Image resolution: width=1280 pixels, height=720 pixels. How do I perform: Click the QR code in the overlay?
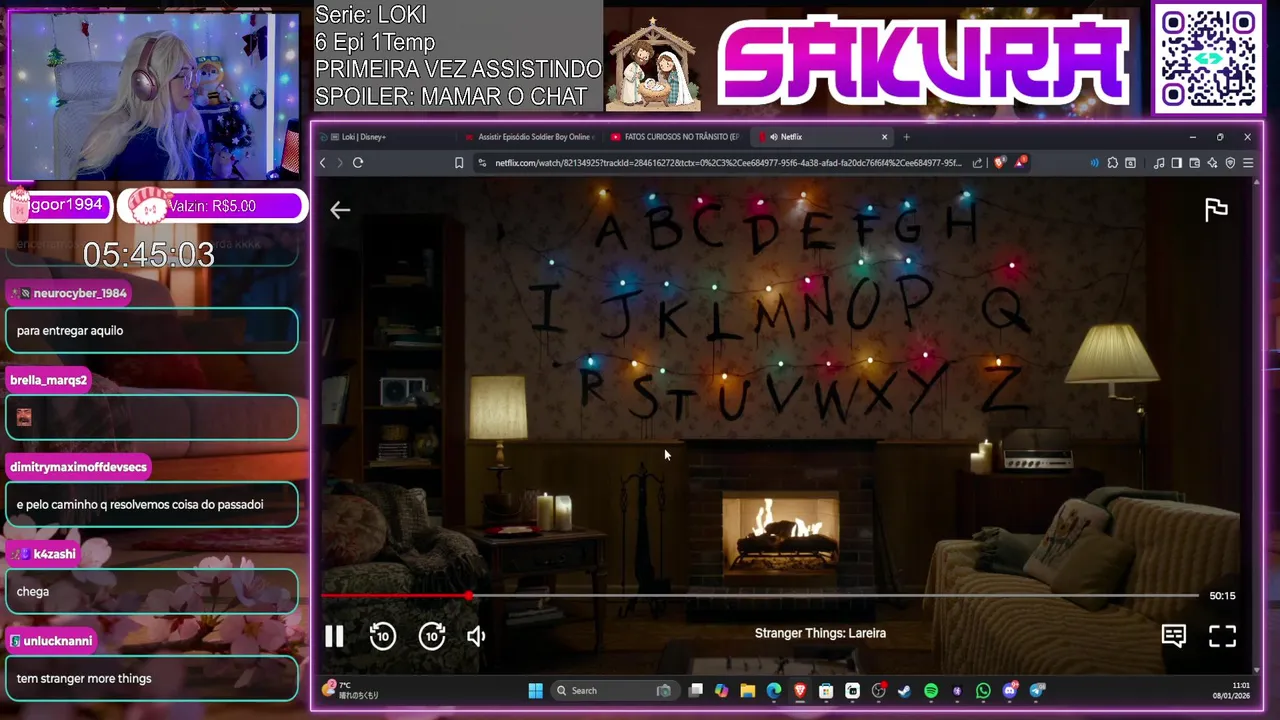tap(1208, 59)
